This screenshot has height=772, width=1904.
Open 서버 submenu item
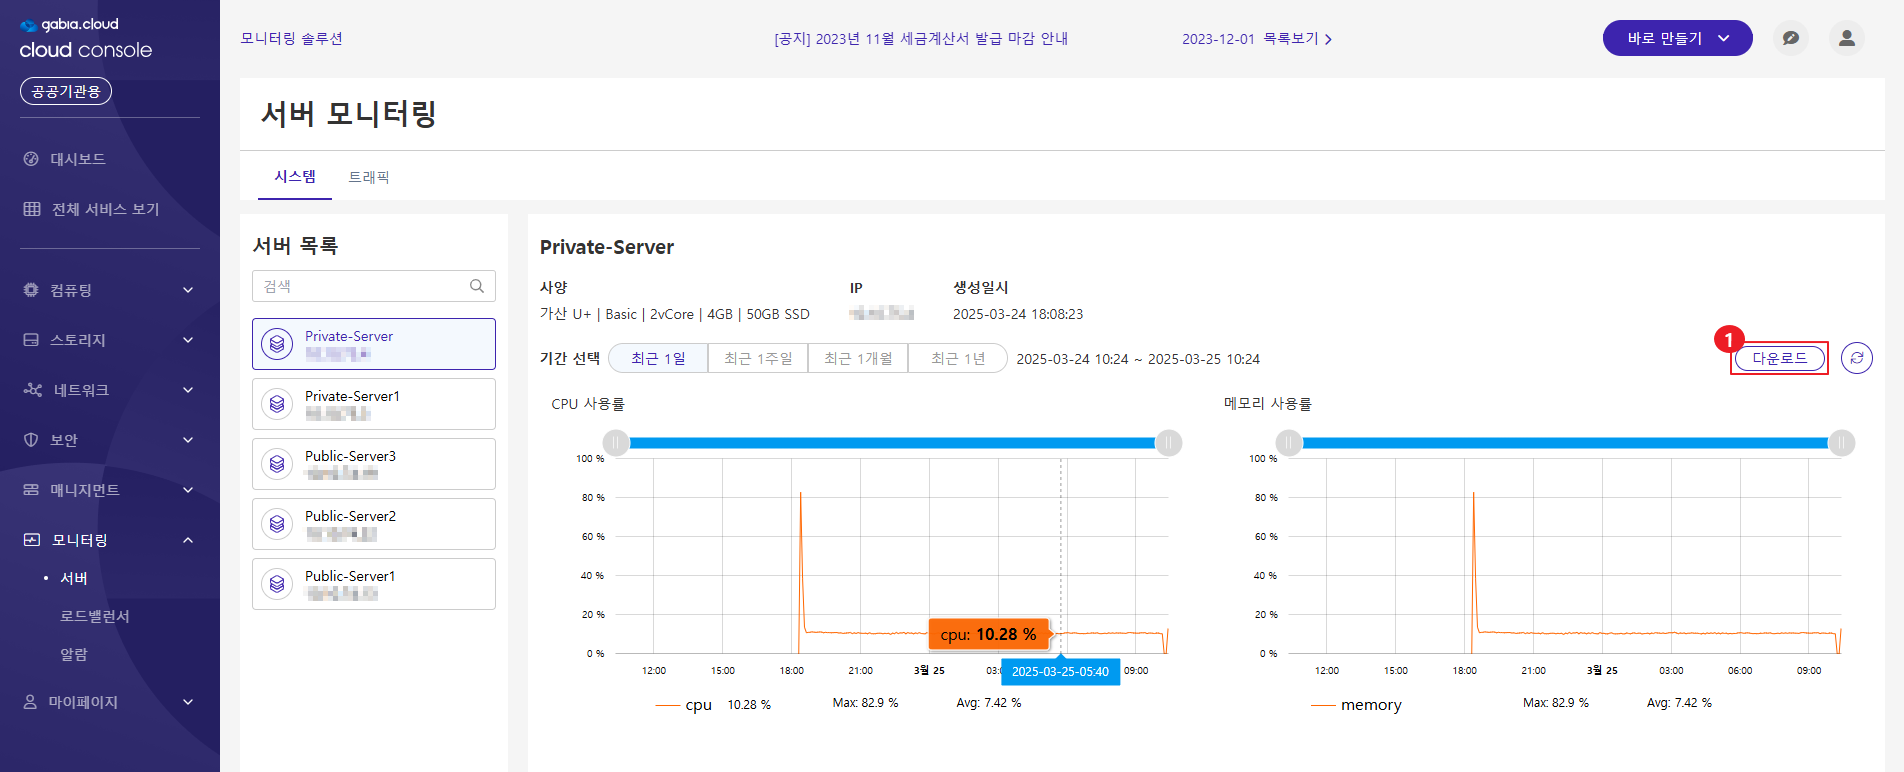(x=74, y=578)
